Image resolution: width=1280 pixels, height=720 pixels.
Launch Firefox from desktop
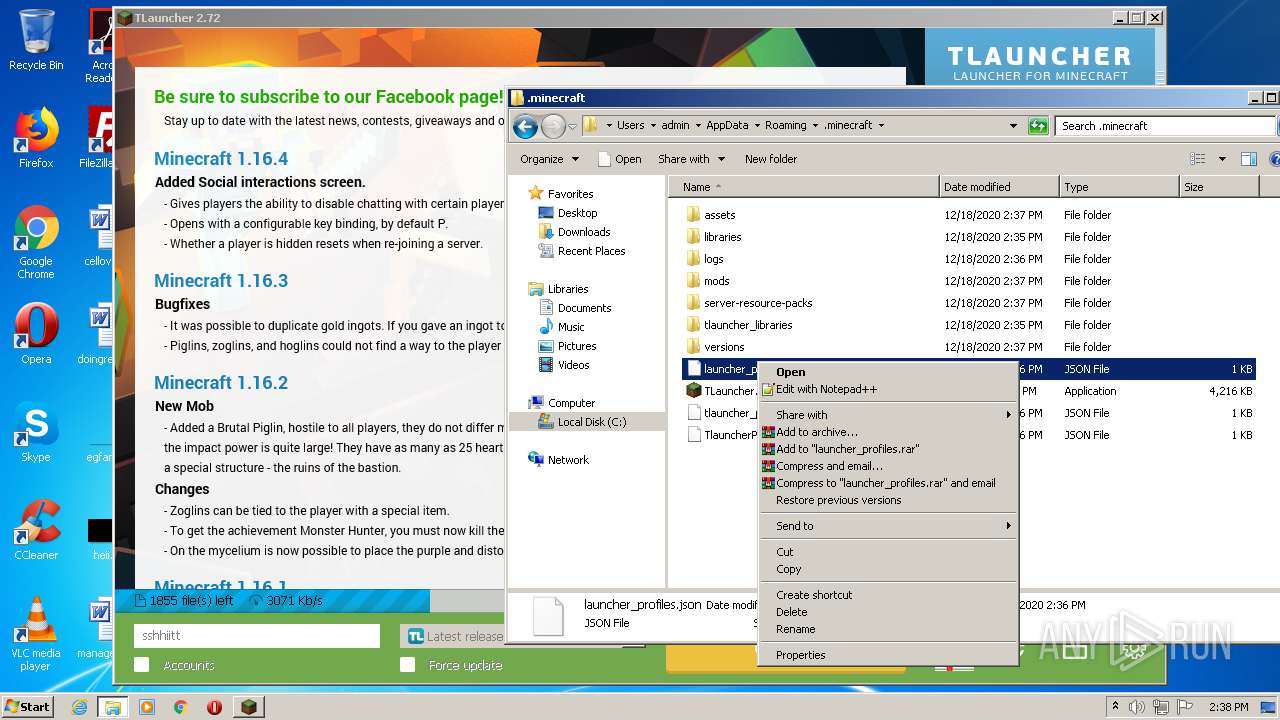36,138
